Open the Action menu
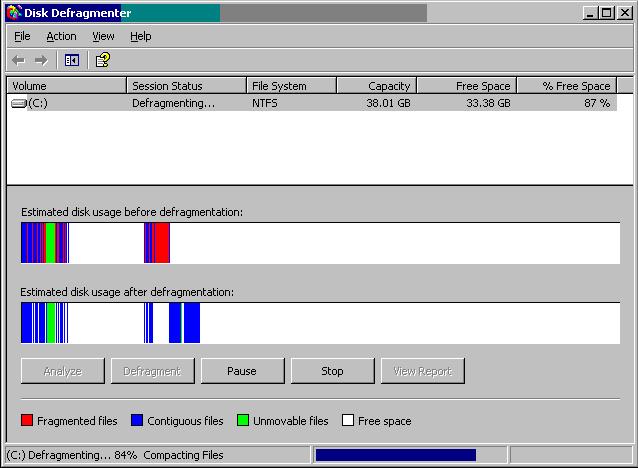Viewport: 638px width, 468px height. pos(61,36)
